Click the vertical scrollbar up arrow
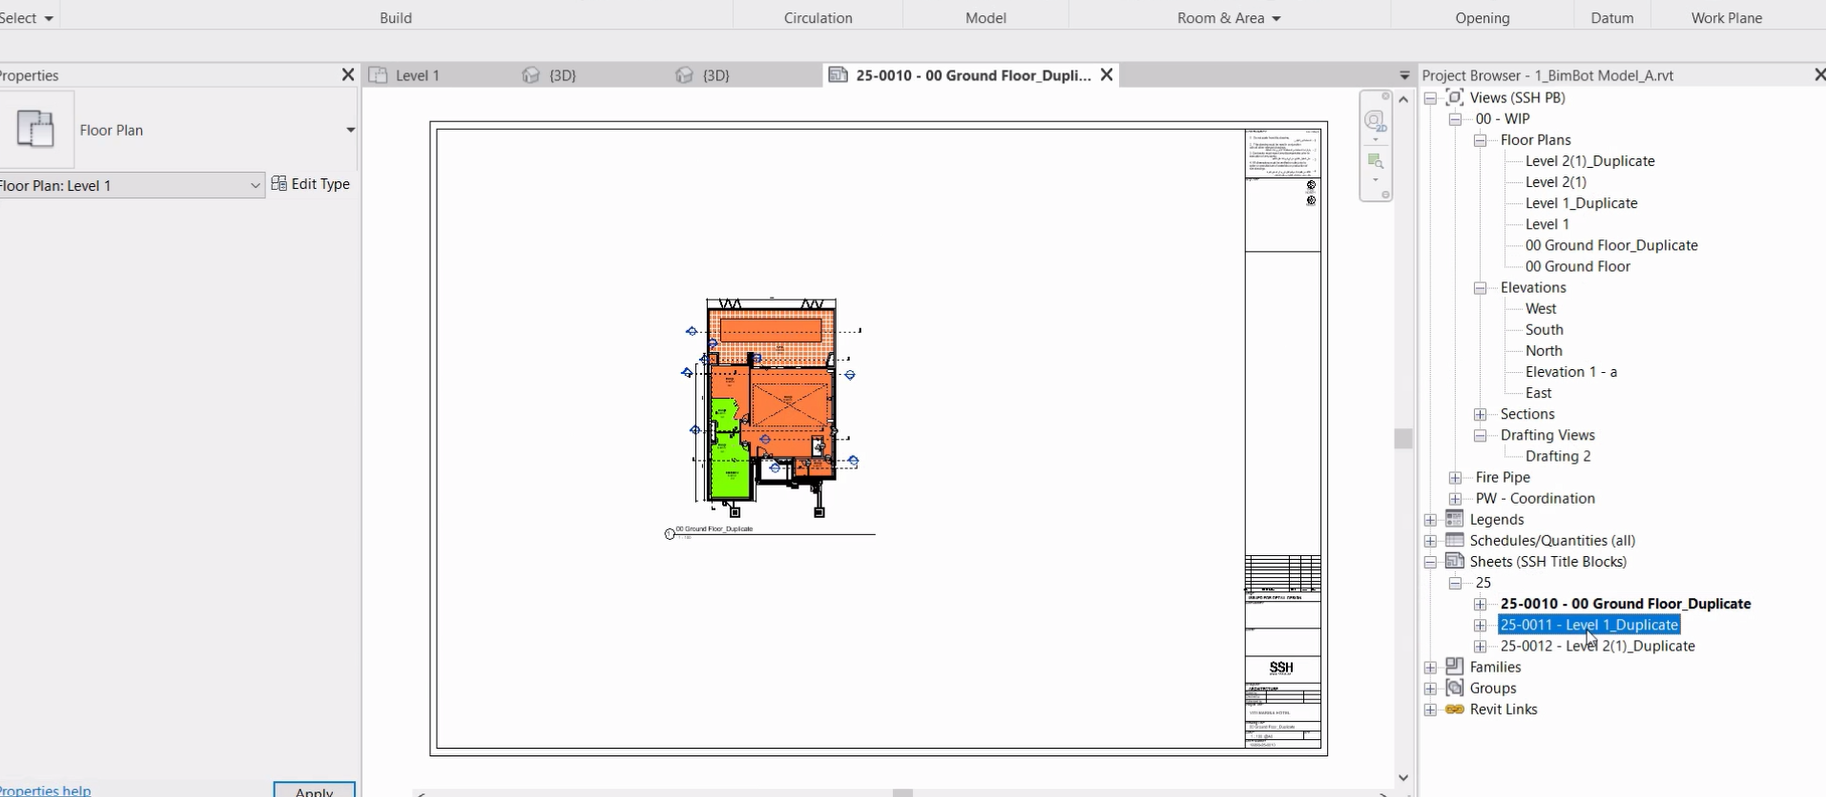The image size is (1826, 797). coord(1403,99)
